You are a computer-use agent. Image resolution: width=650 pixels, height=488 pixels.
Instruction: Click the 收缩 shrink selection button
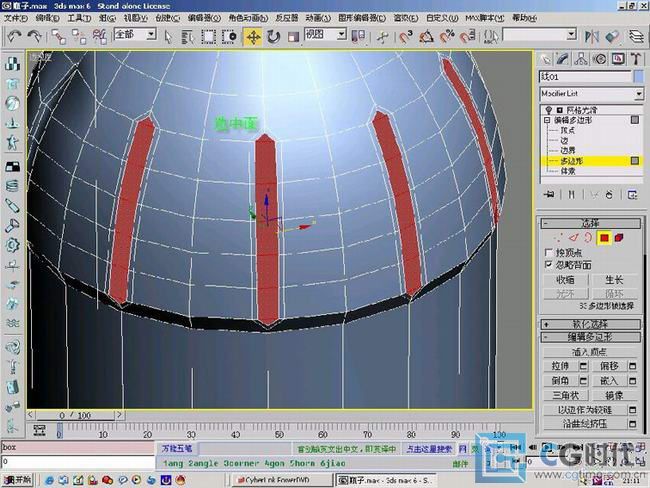click(565, 280)
